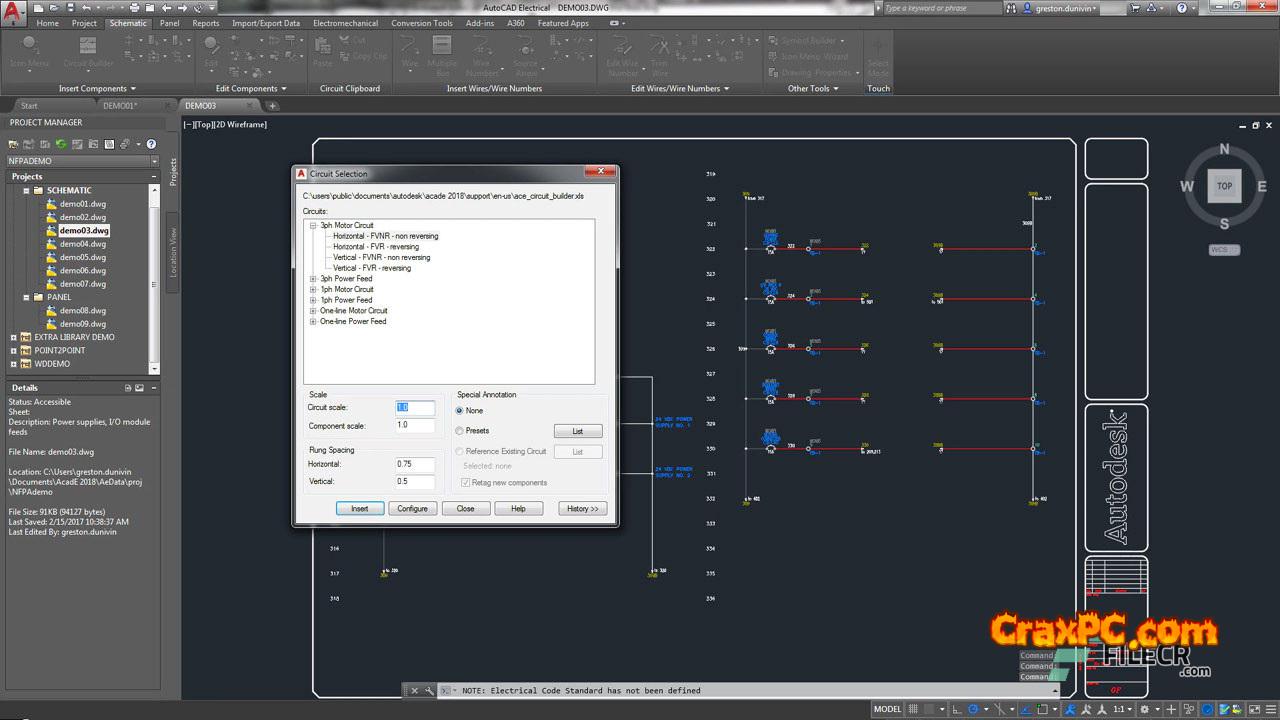Image resolution: width=1280 pixels, height=720 pixels.
Task: Click the Insert button in Circuit Selection
Action: (x=359, y=509)
